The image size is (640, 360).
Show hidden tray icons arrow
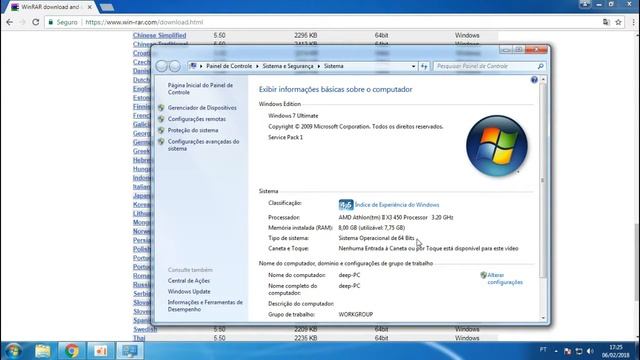click(x=556, y=351)
